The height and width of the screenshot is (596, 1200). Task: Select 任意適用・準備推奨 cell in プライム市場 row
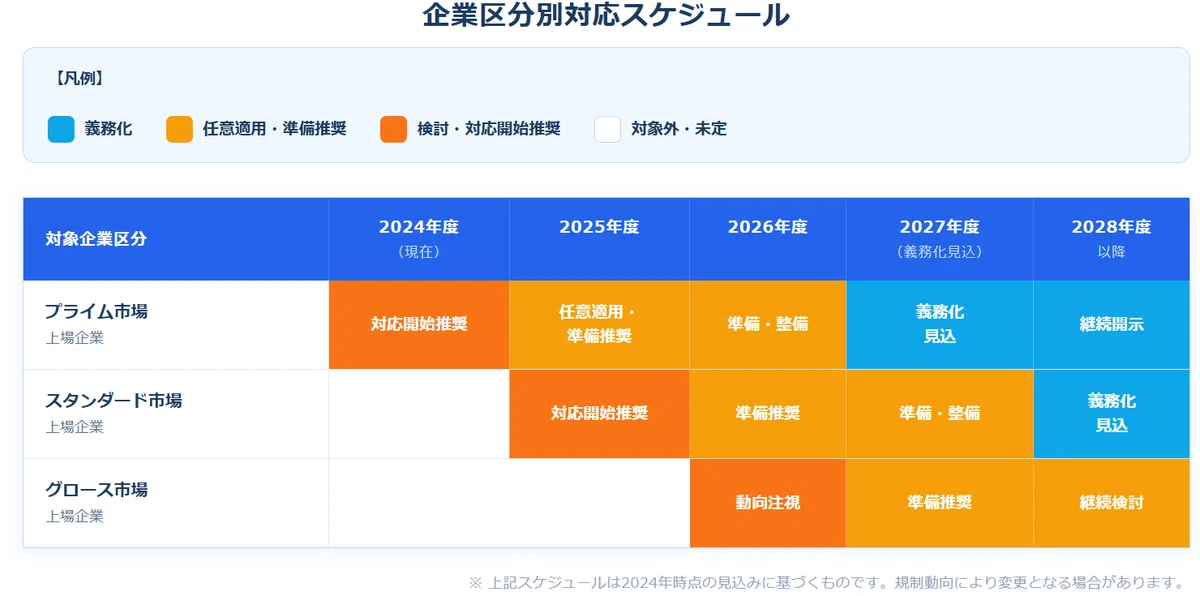600,325
